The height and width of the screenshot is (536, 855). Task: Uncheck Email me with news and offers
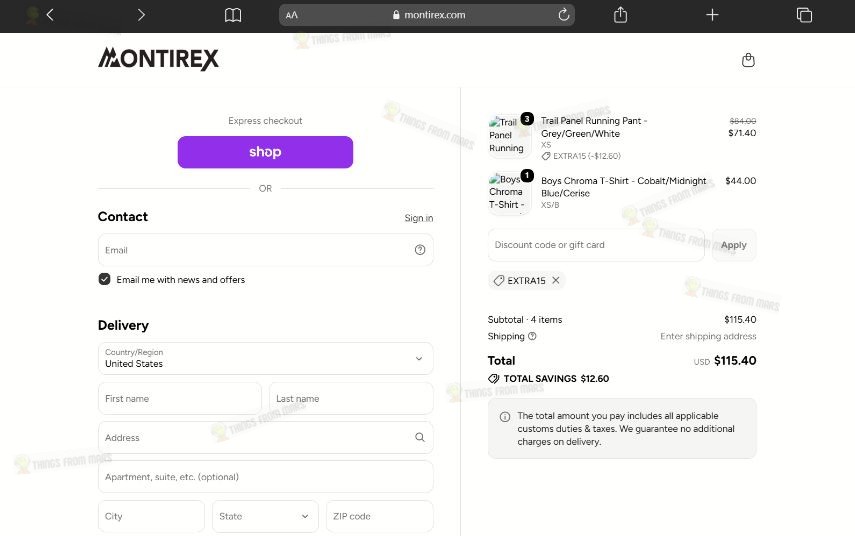click(104, 279)
